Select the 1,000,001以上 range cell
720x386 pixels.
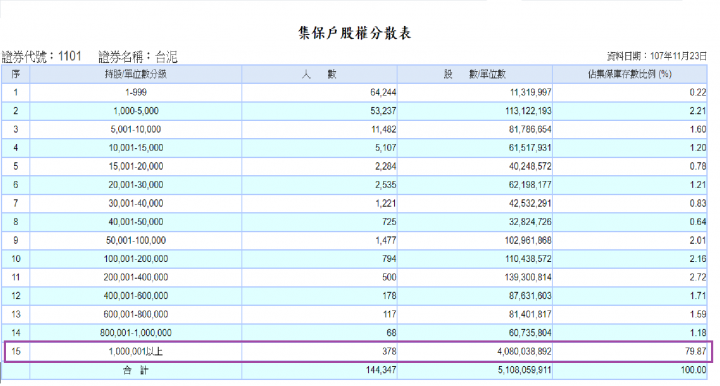(135, 352)
